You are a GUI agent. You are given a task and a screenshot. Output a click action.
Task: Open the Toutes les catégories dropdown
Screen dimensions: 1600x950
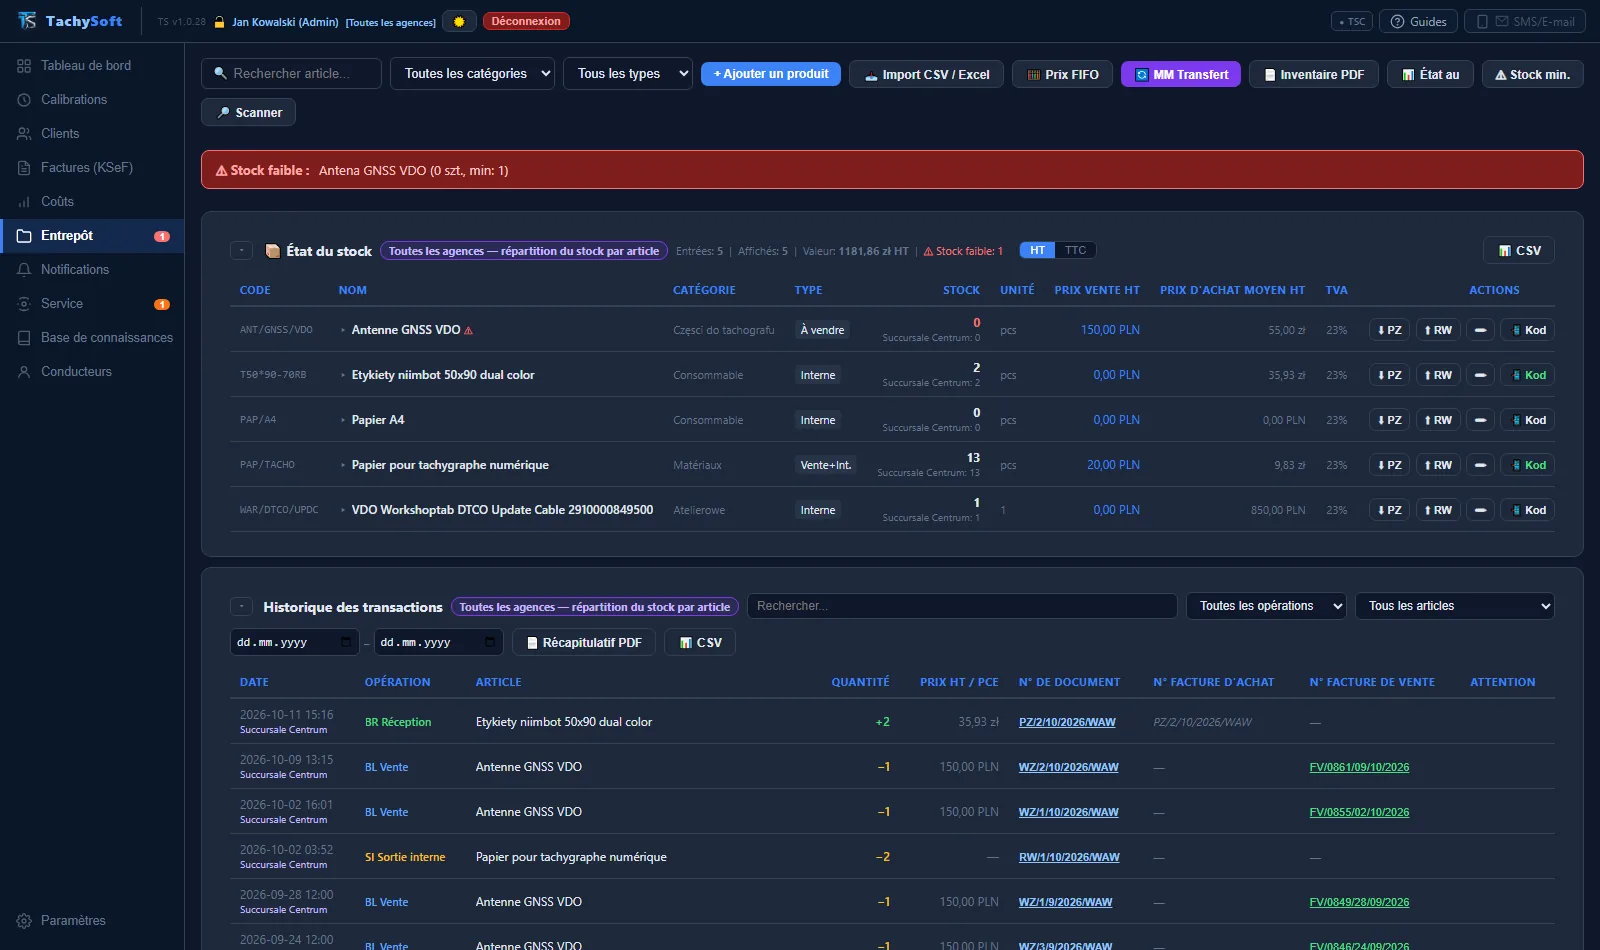[473, 74]
